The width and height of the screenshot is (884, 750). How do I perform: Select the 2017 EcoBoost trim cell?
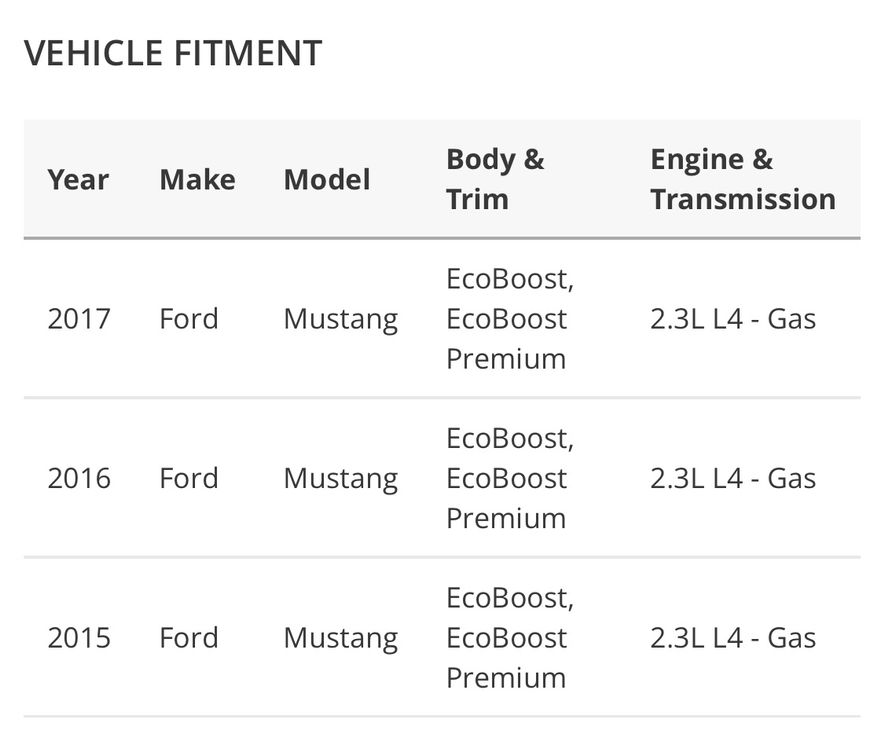[x=510, y=319]
